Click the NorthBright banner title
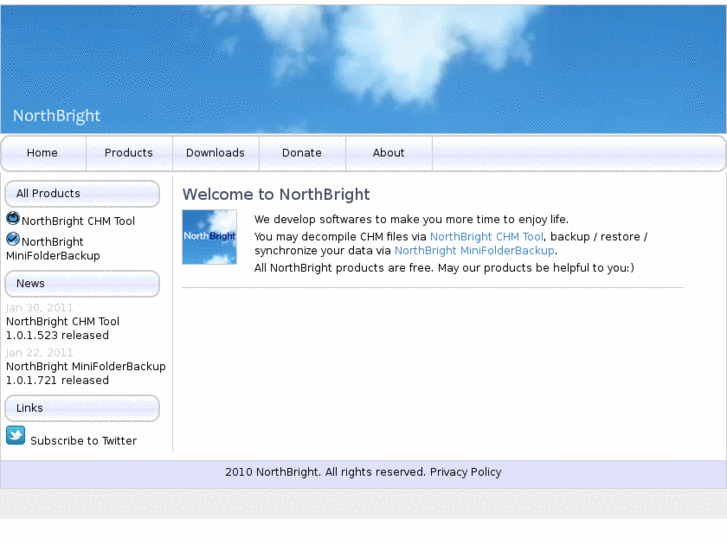727x545 pixels. pos(57,116)
